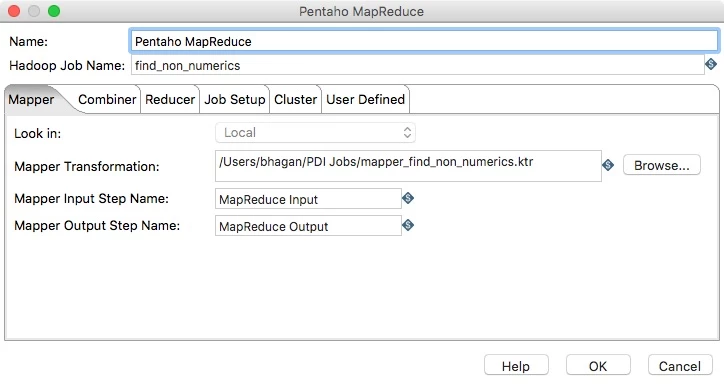Confirm settings with OK
This screenshot has height=387, width=724.
pyautogui.click(x=598, y=366)
